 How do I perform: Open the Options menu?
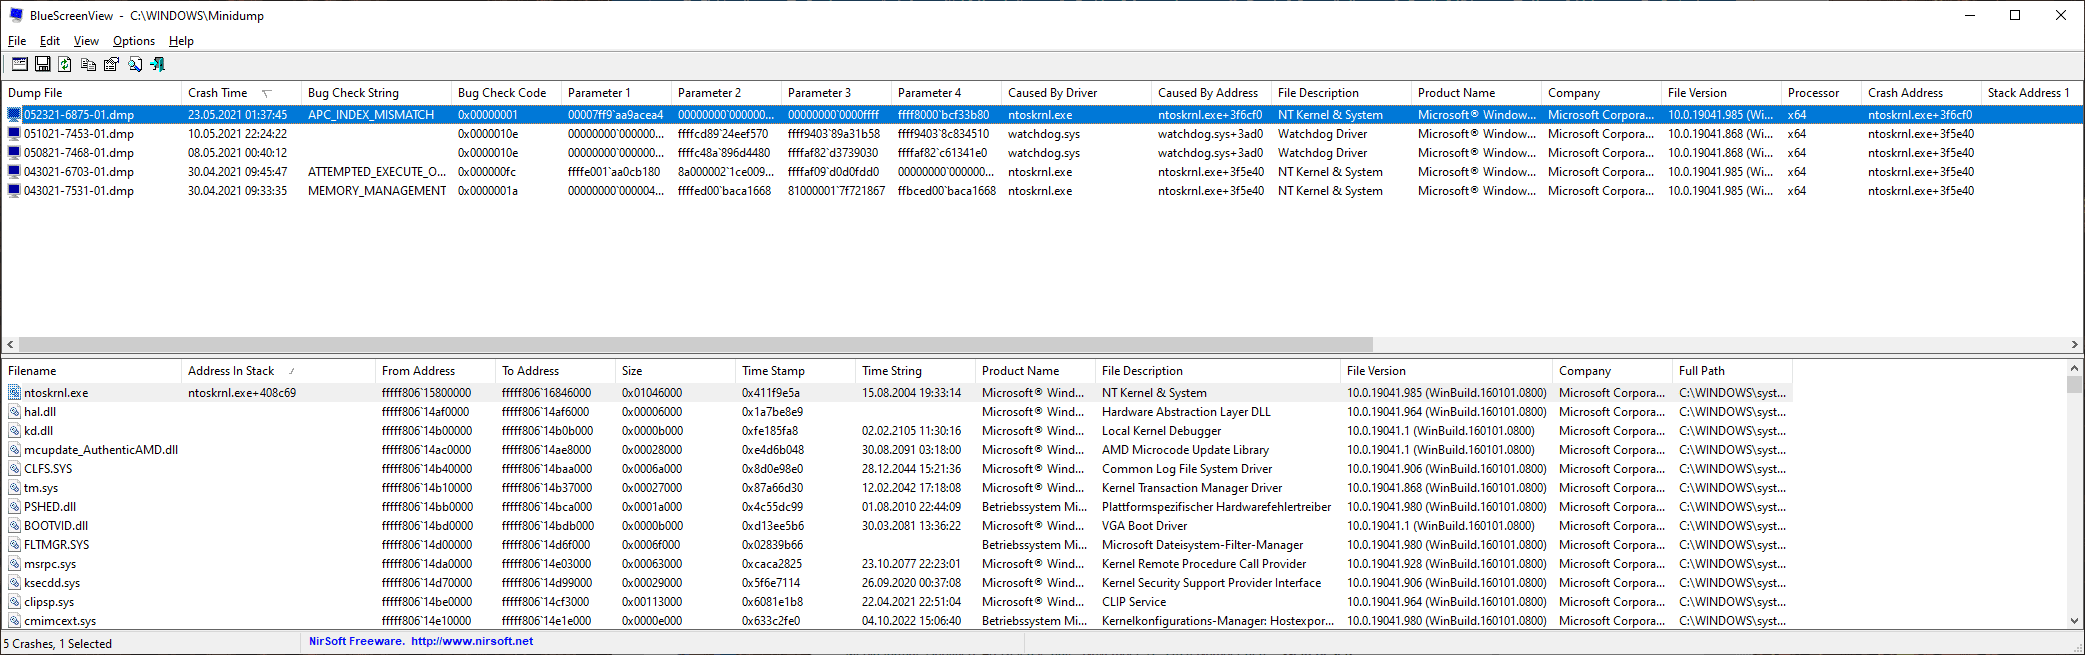point(134,41)
